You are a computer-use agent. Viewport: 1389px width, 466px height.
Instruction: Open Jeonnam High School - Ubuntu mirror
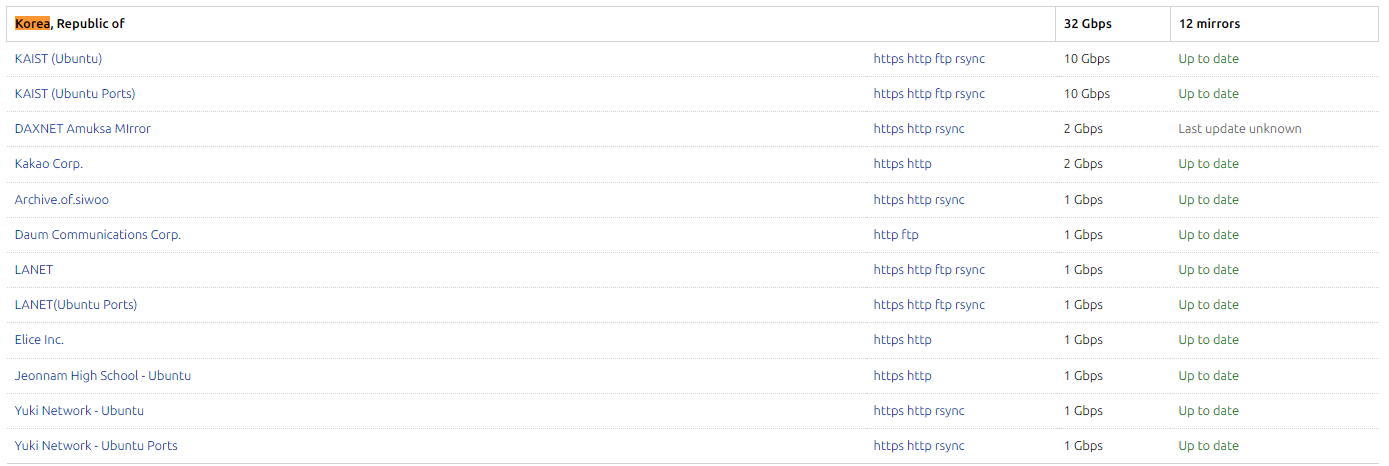(103, 376)
